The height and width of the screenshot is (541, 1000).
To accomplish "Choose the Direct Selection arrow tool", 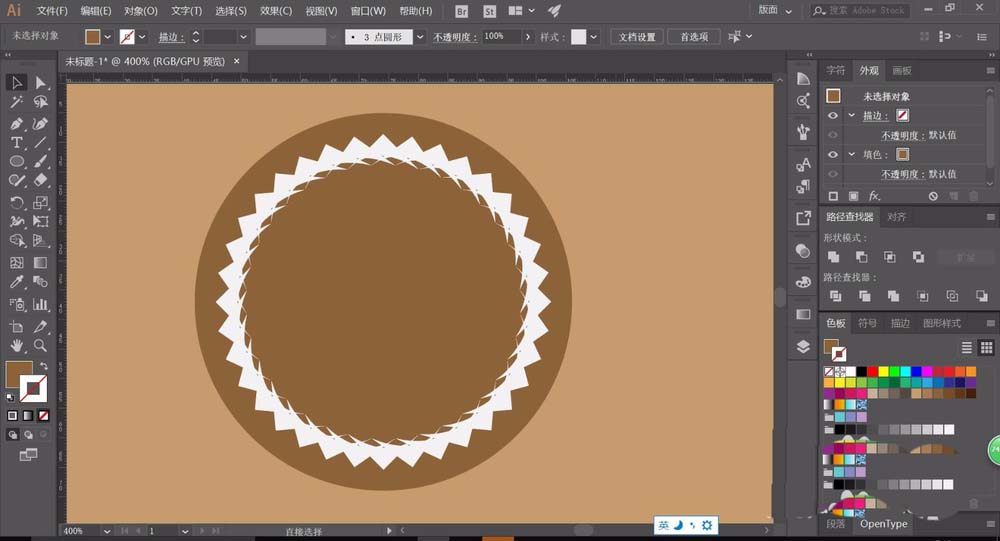I will click(40, 82).
